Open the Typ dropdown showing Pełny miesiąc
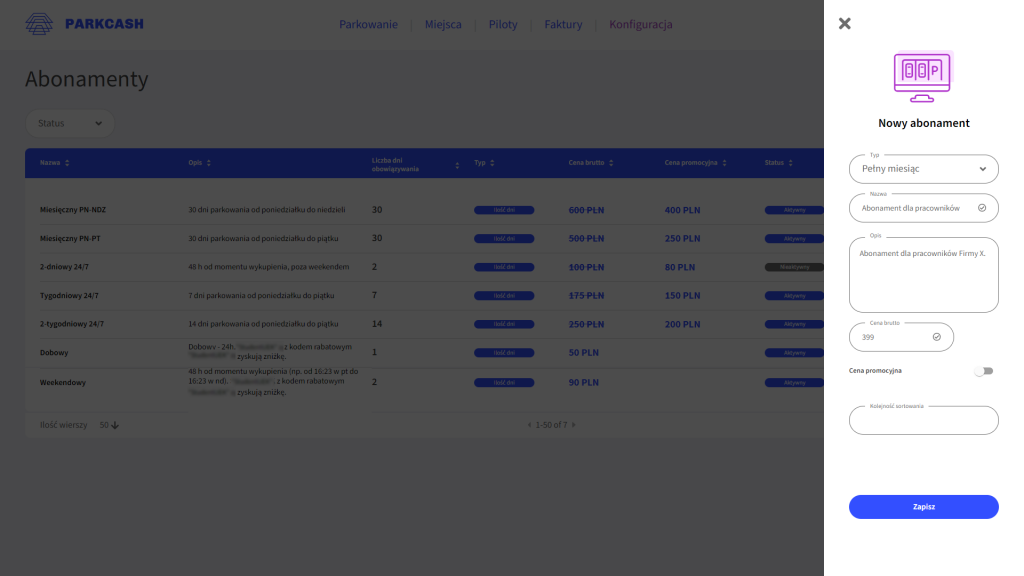 coord(923,169)
